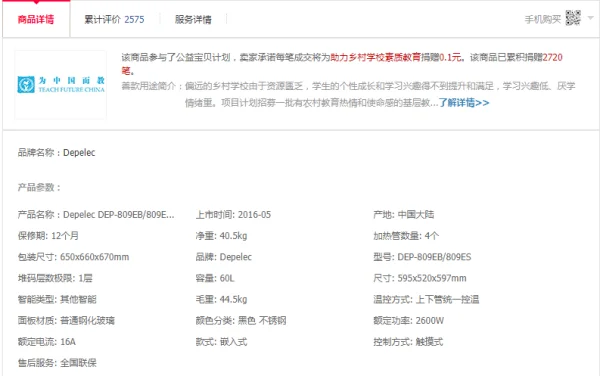600x376 pixels.
Task: Click the 控制方式: 触摸式 entry
Action: click(x=408, y=342)
